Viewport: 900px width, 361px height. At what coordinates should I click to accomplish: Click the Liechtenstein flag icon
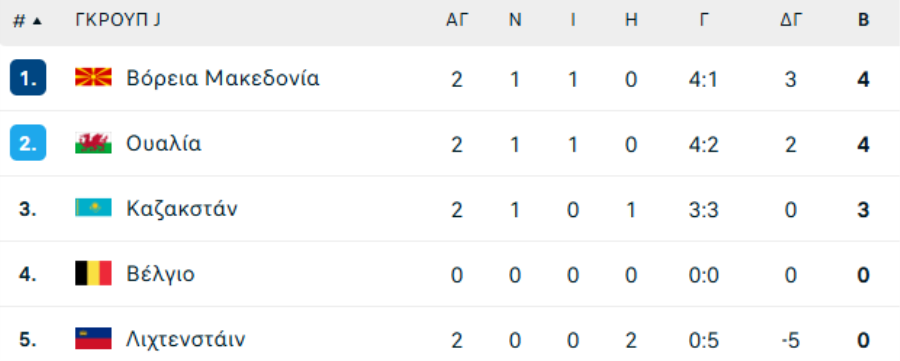pos(93,339)
